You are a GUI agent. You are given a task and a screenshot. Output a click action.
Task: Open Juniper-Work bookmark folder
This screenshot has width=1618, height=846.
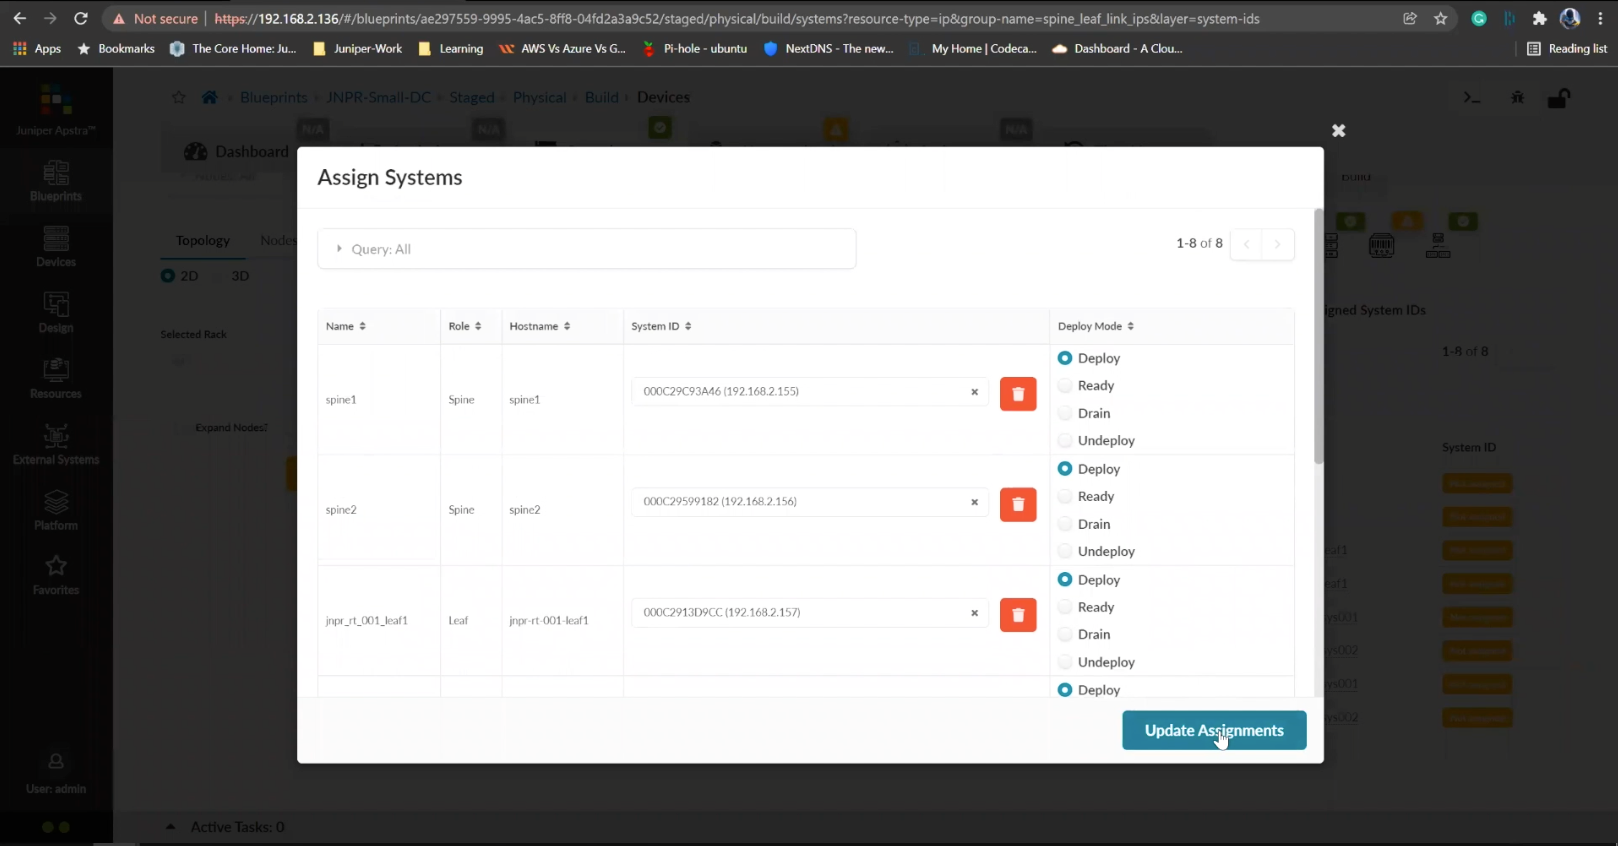357,48
